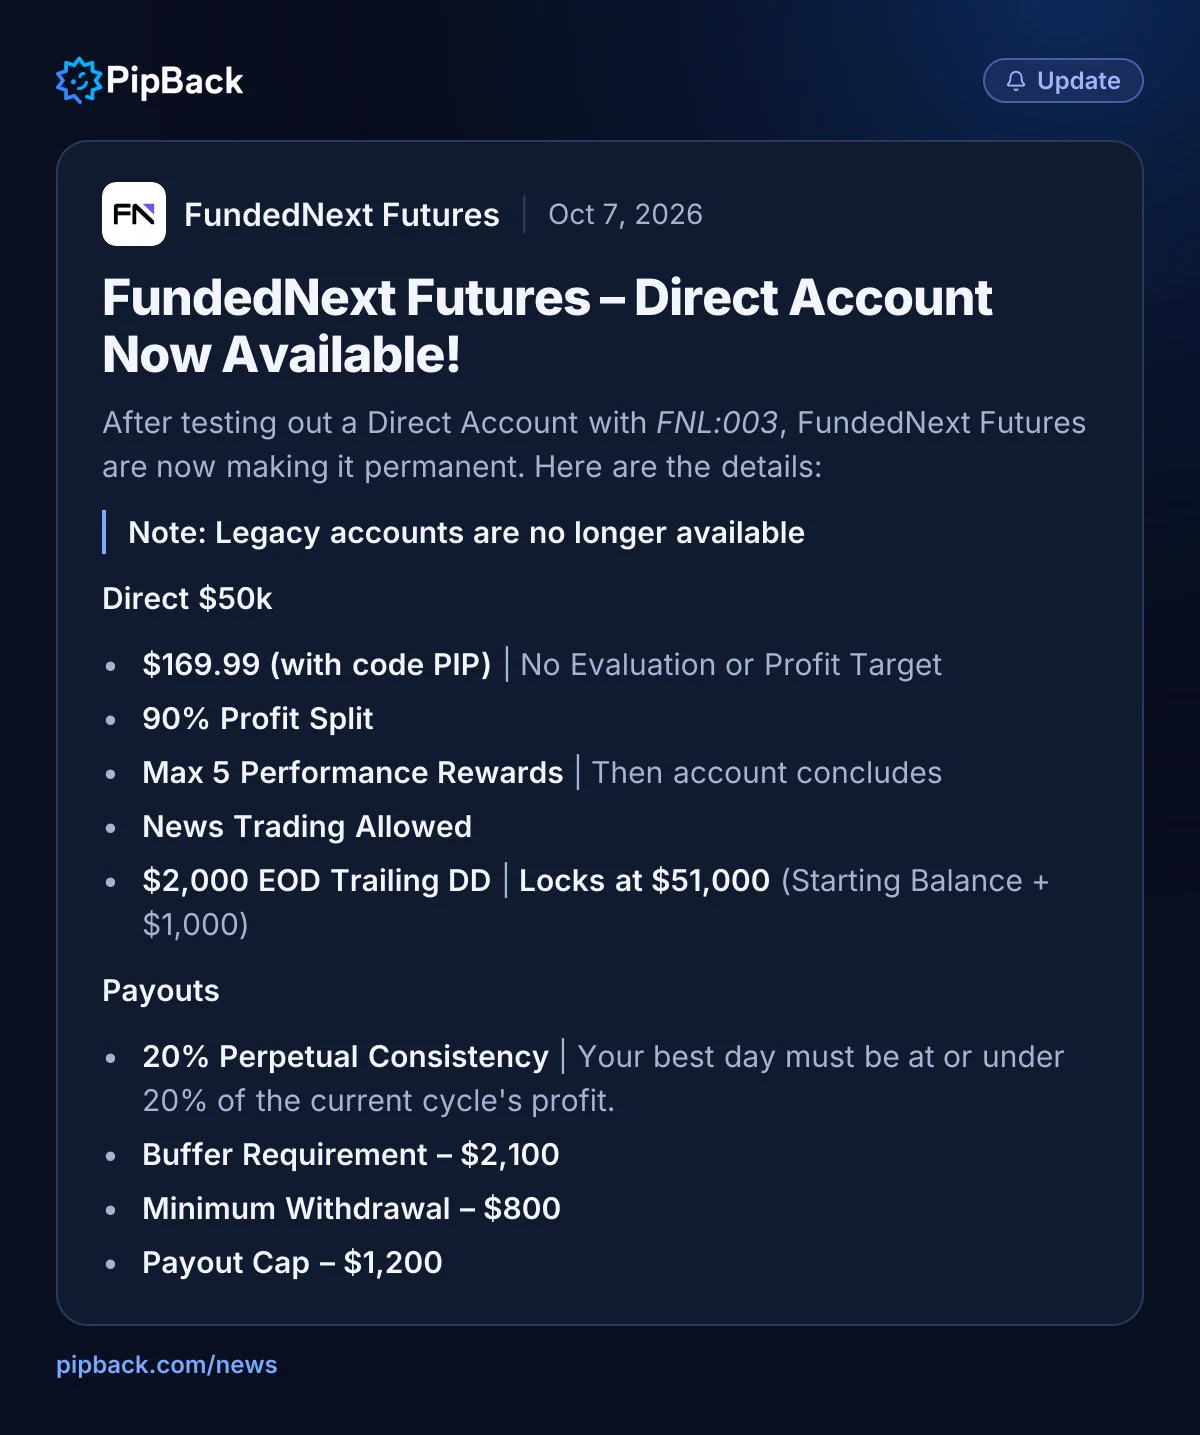Click the FNL:003 italic reference text
Image resolution: width=1200 pixels, height=1435 pixels.
click(x=716, y=423)
